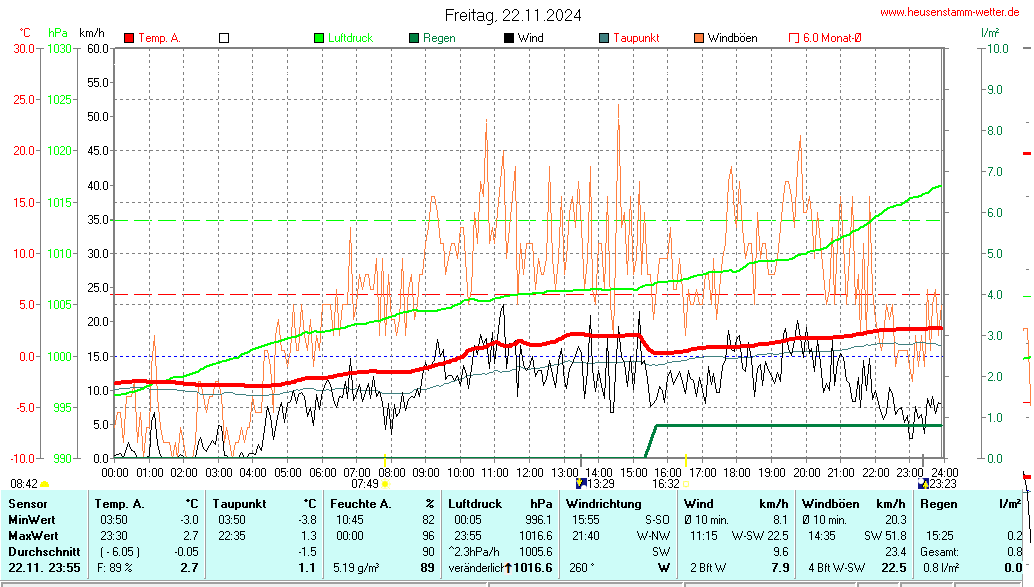Click the red Temp. A. legend swatch
The height and width of the screenshot is (587, 1034).
[x=129, y=38]
